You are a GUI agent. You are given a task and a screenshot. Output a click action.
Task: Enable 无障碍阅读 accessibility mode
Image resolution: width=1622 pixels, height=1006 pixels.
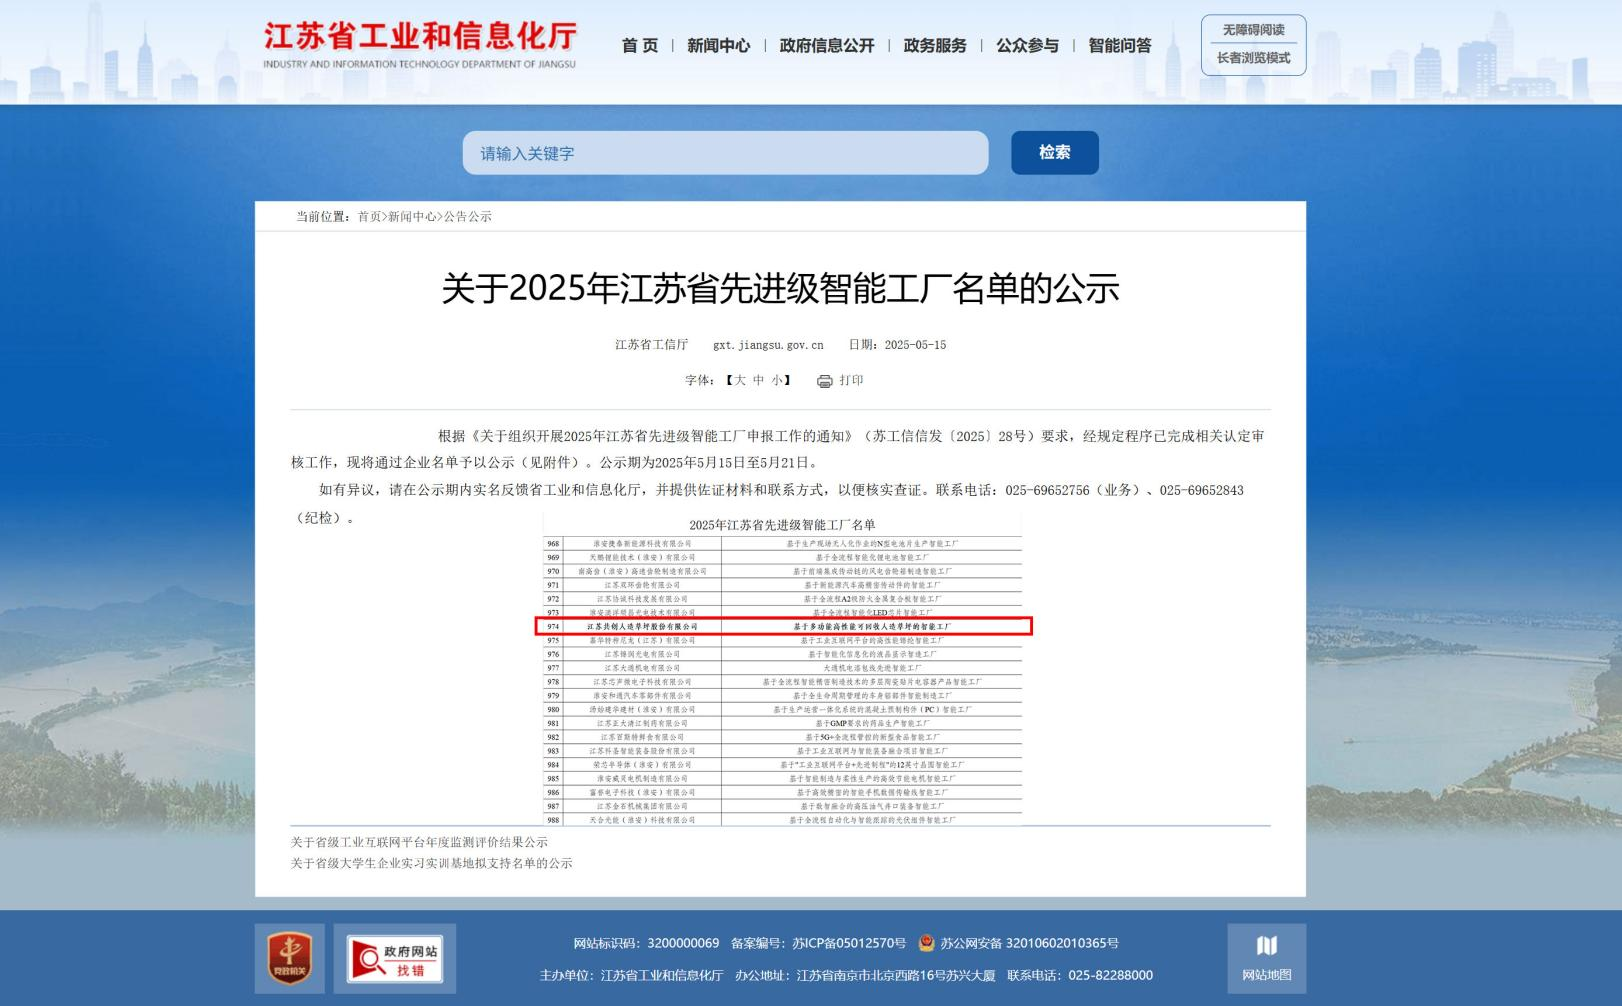click(1253, 30)
